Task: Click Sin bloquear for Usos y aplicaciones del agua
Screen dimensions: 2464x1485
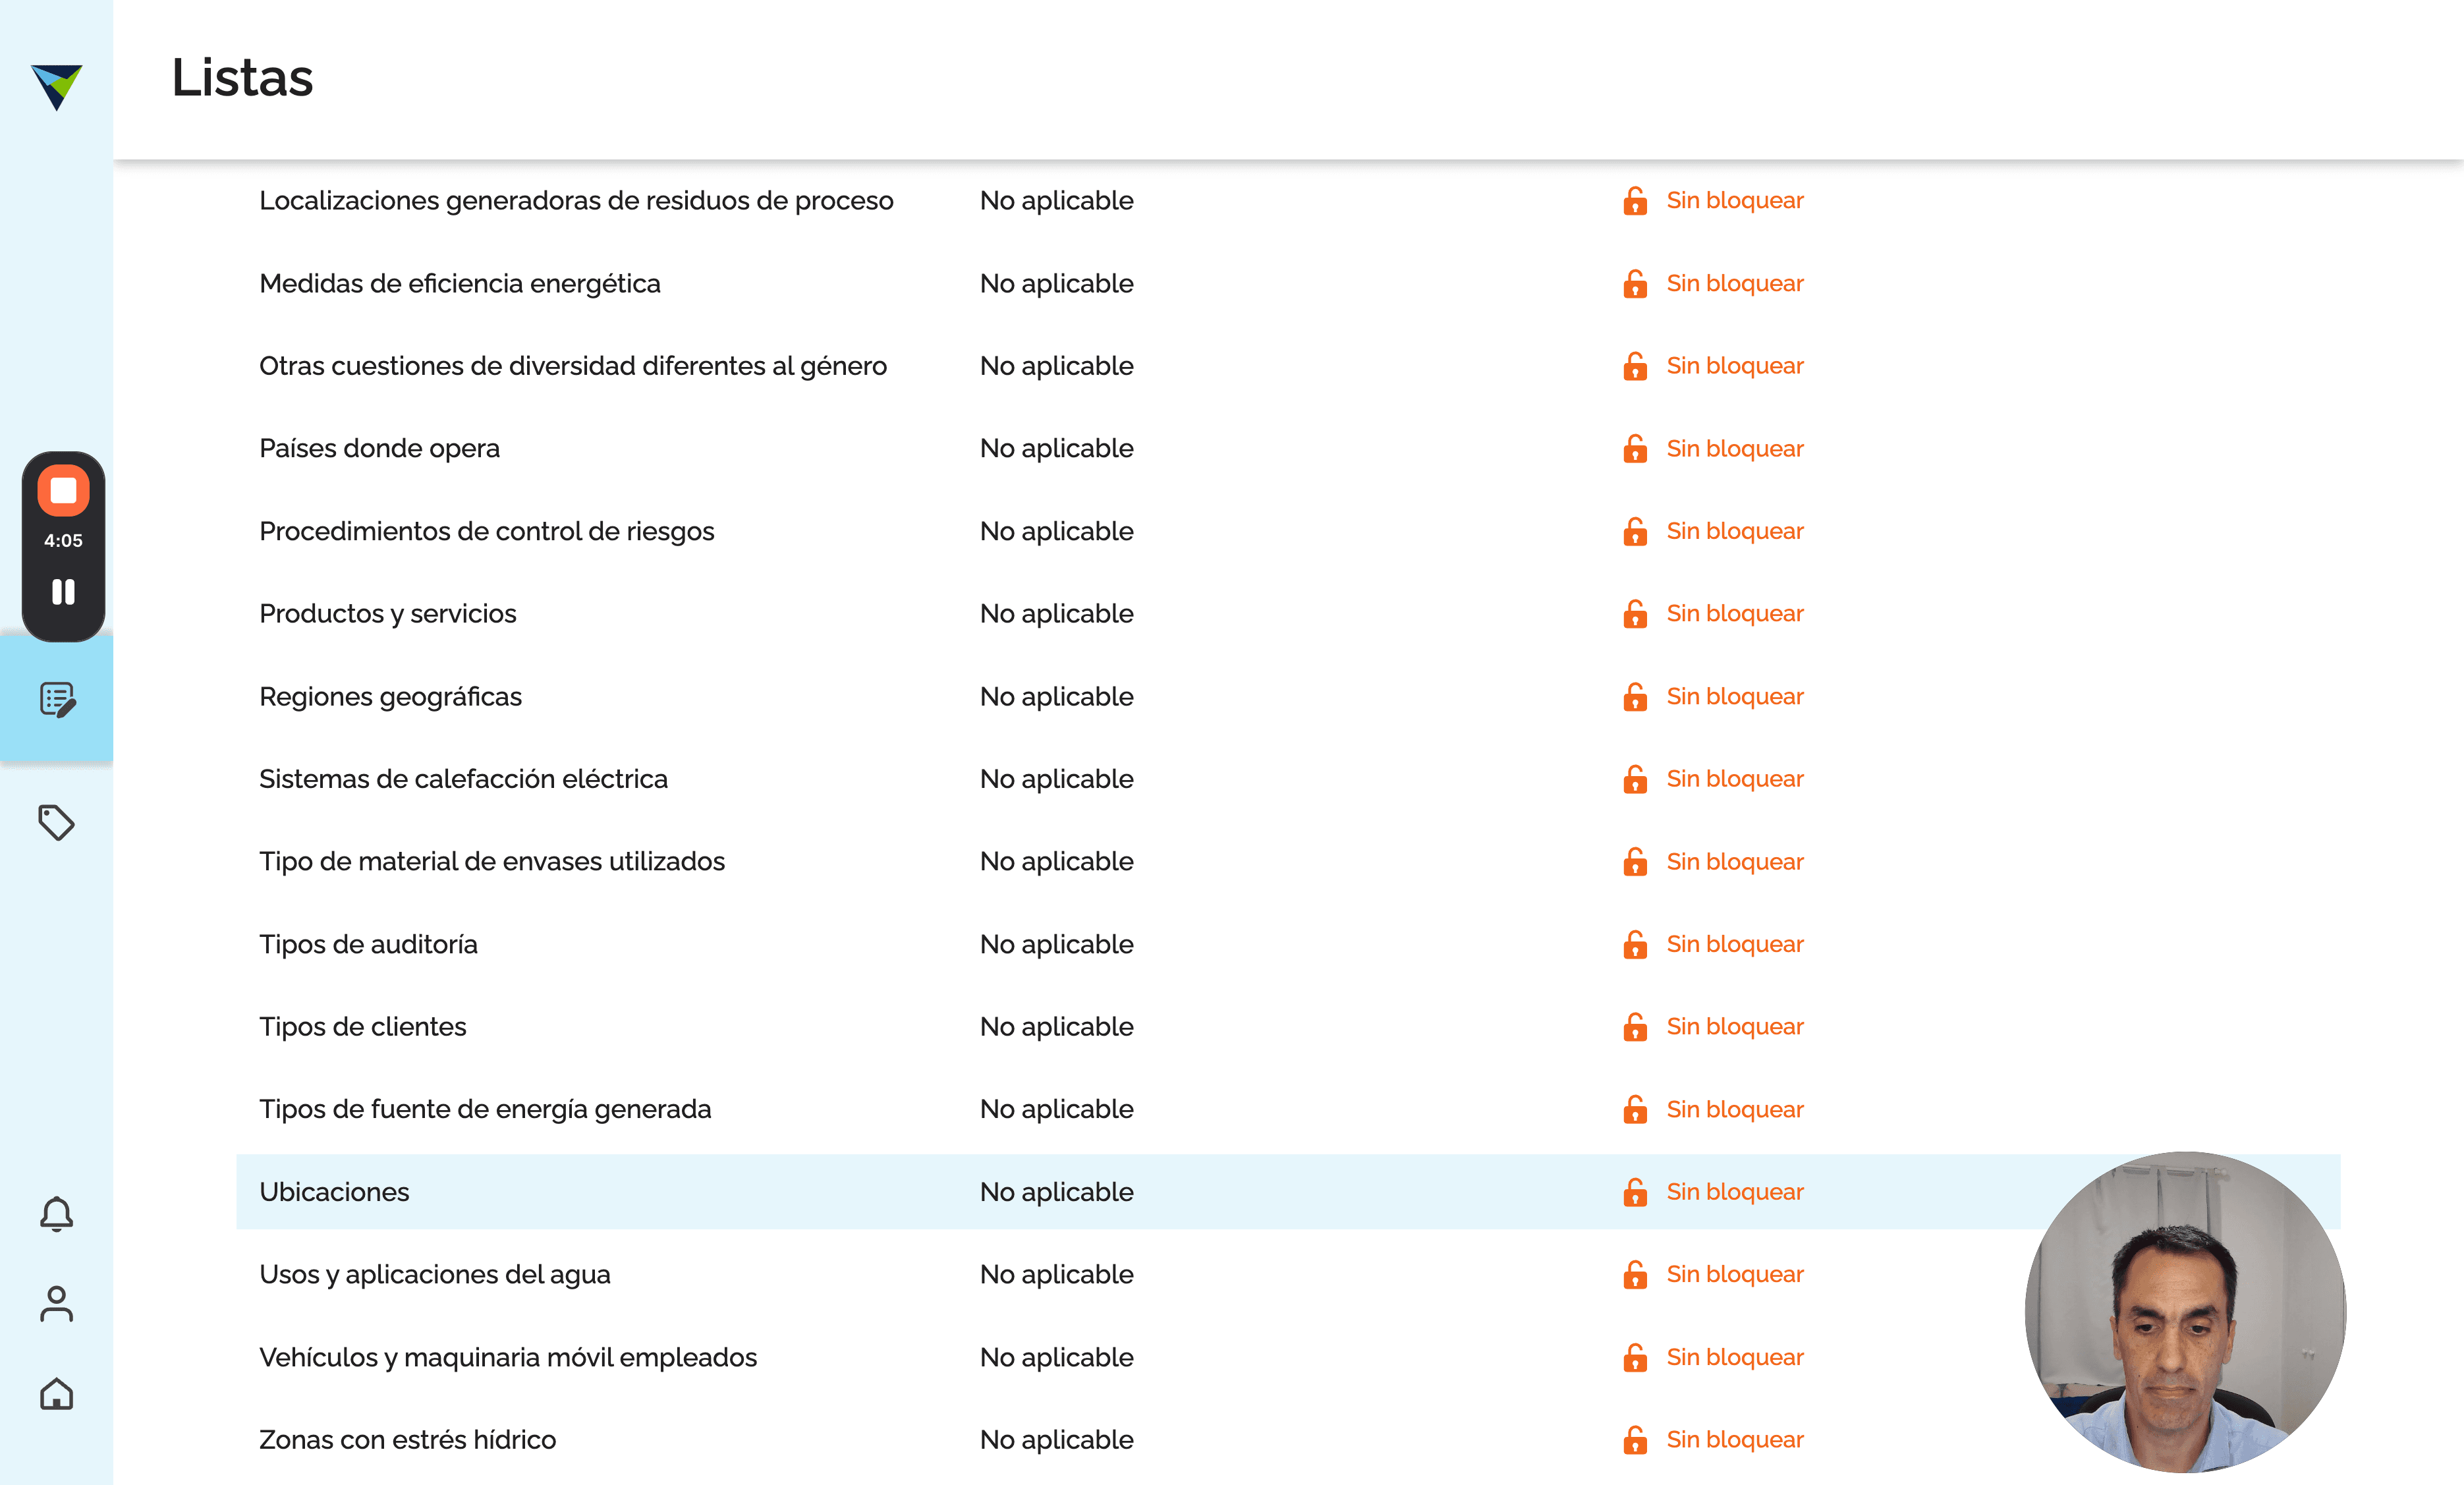Action: point(1734,1274)
